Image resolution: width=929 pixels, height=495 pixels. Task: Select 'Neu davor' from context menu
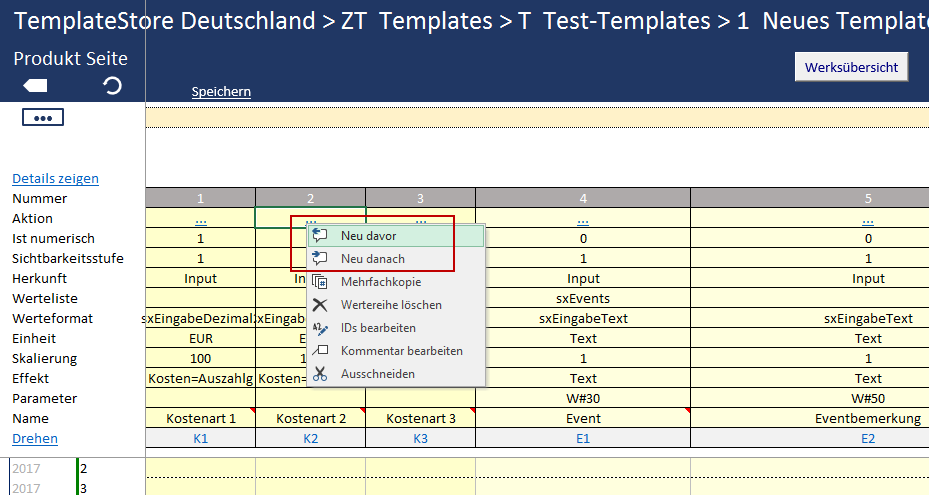point(368,236)
